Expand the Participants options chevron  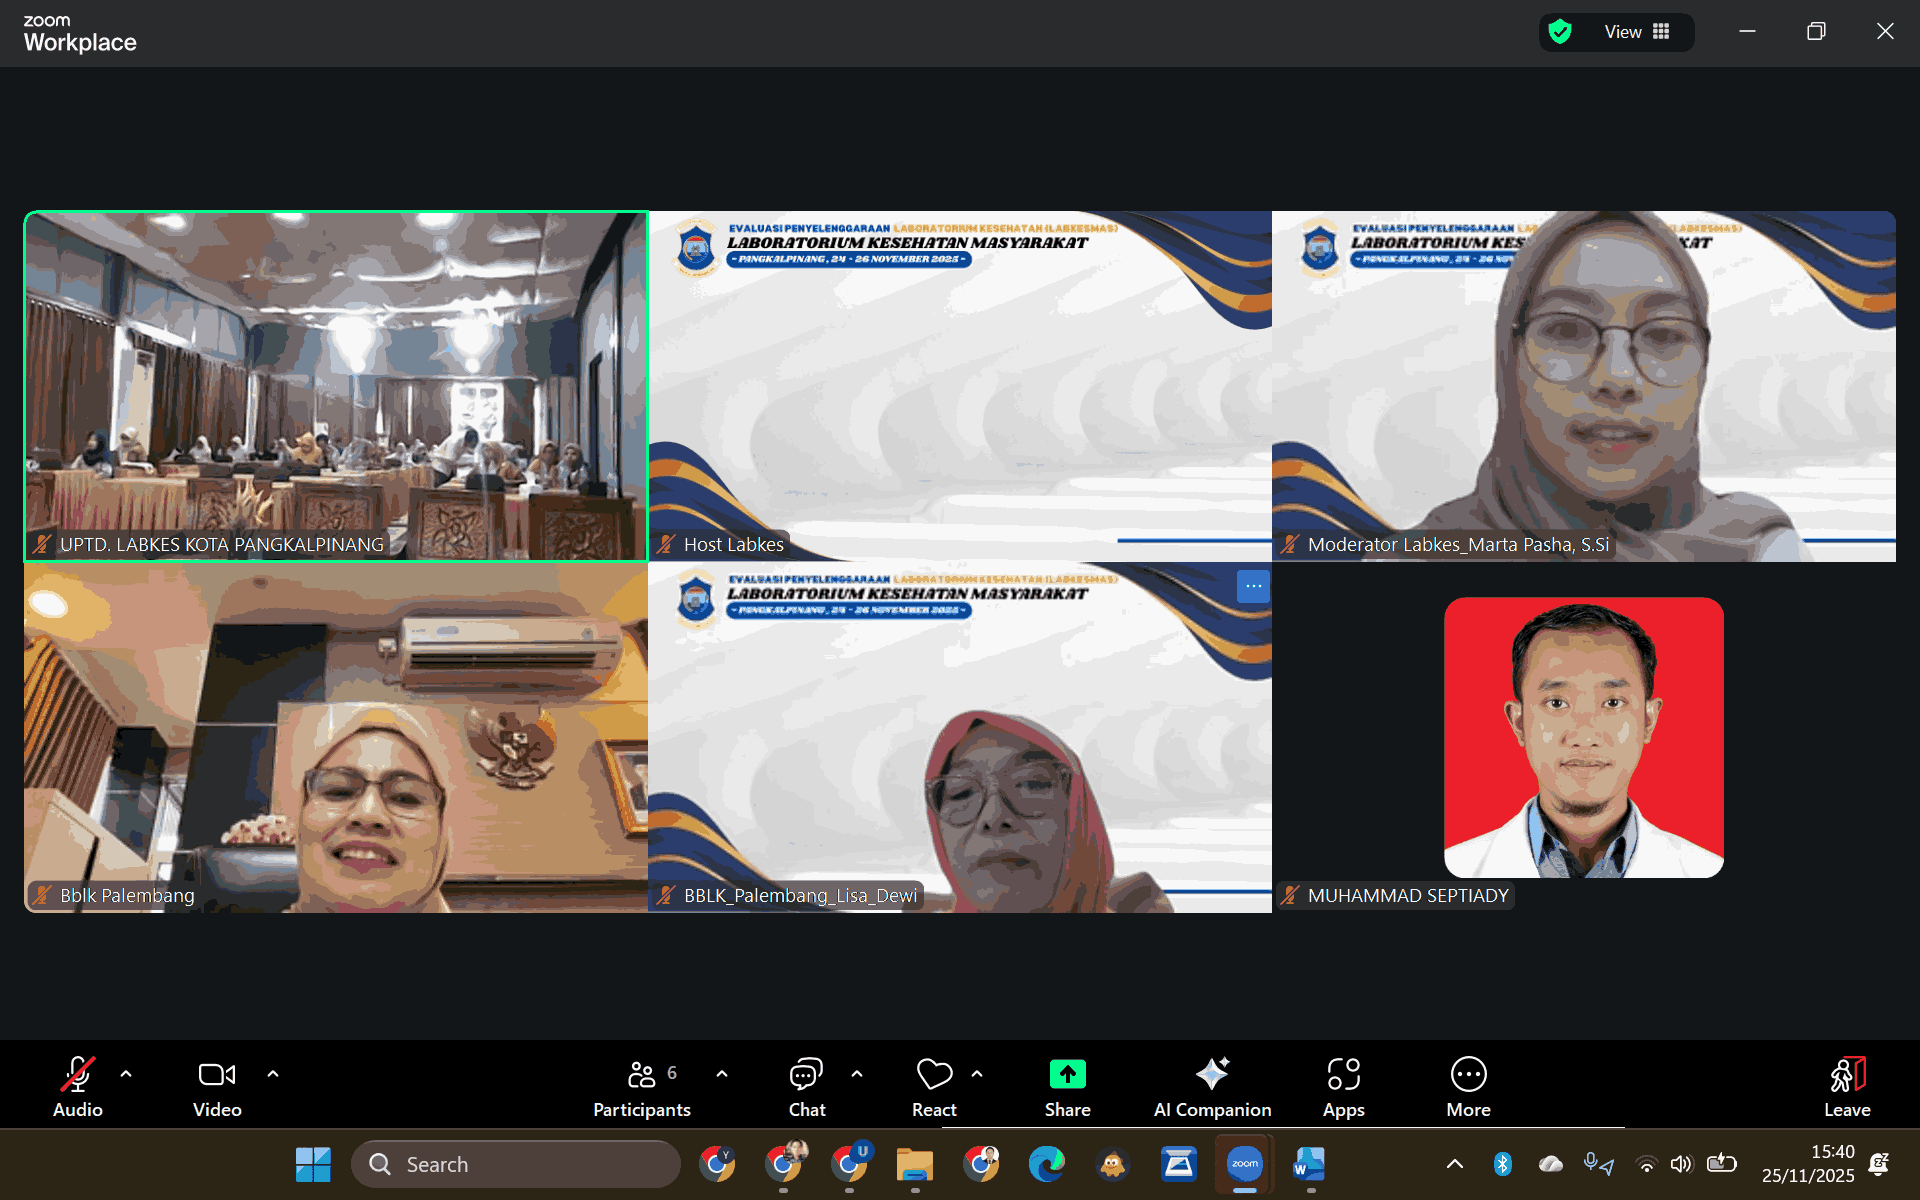click(722, 1074)
